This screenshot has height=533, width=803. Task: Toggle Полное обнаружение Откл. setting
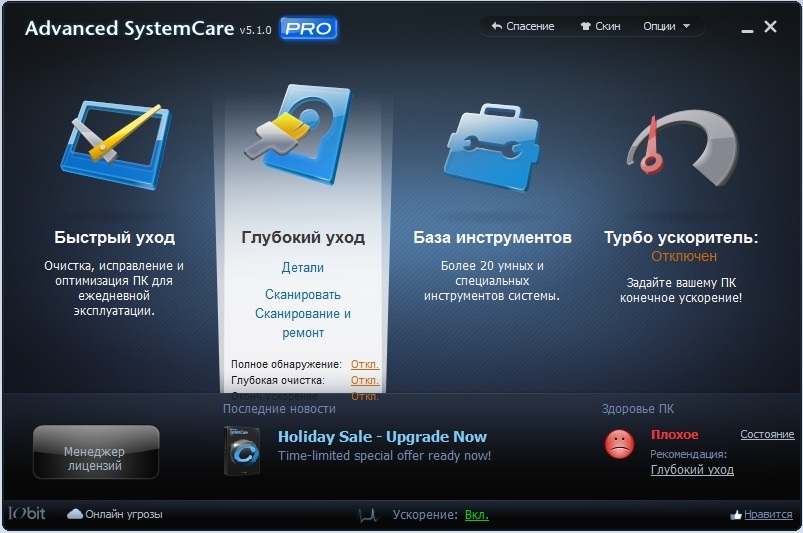[365, 364]
